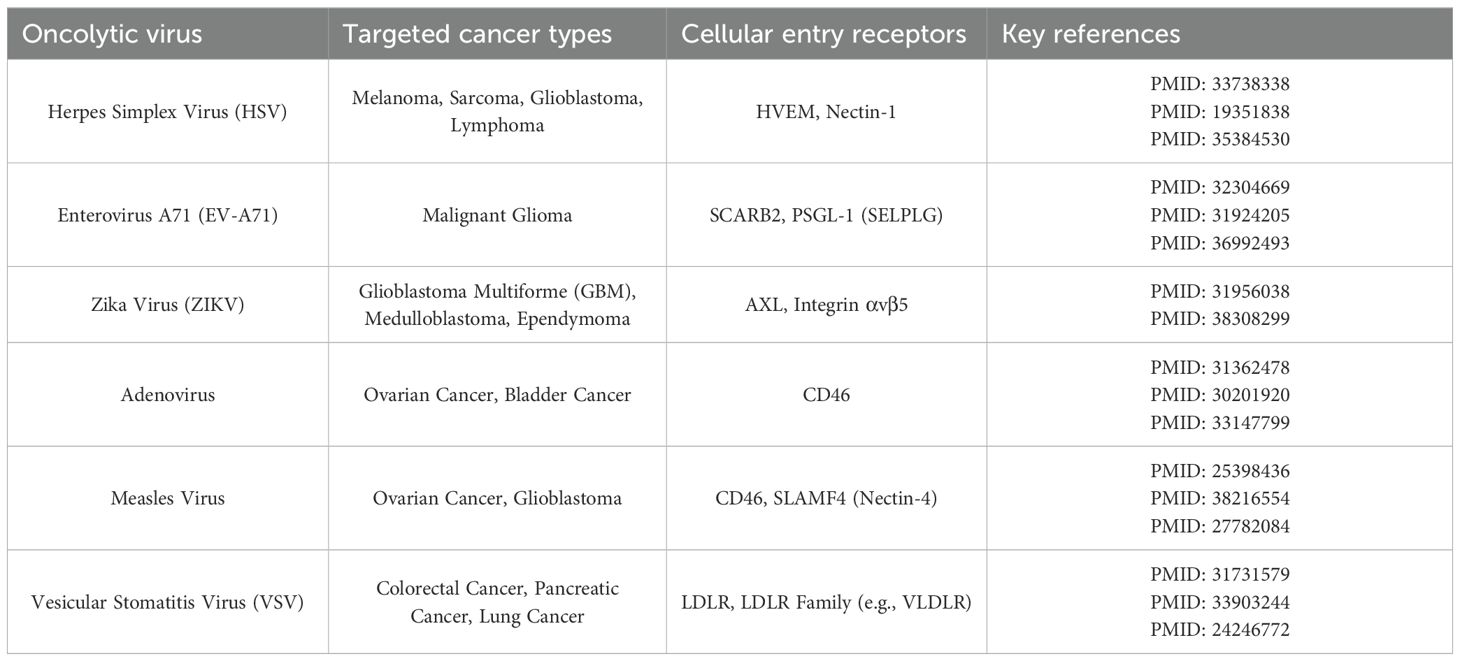
Task: Select the 'Cellular entry receptors' header
Action: (x=824, y=34)
